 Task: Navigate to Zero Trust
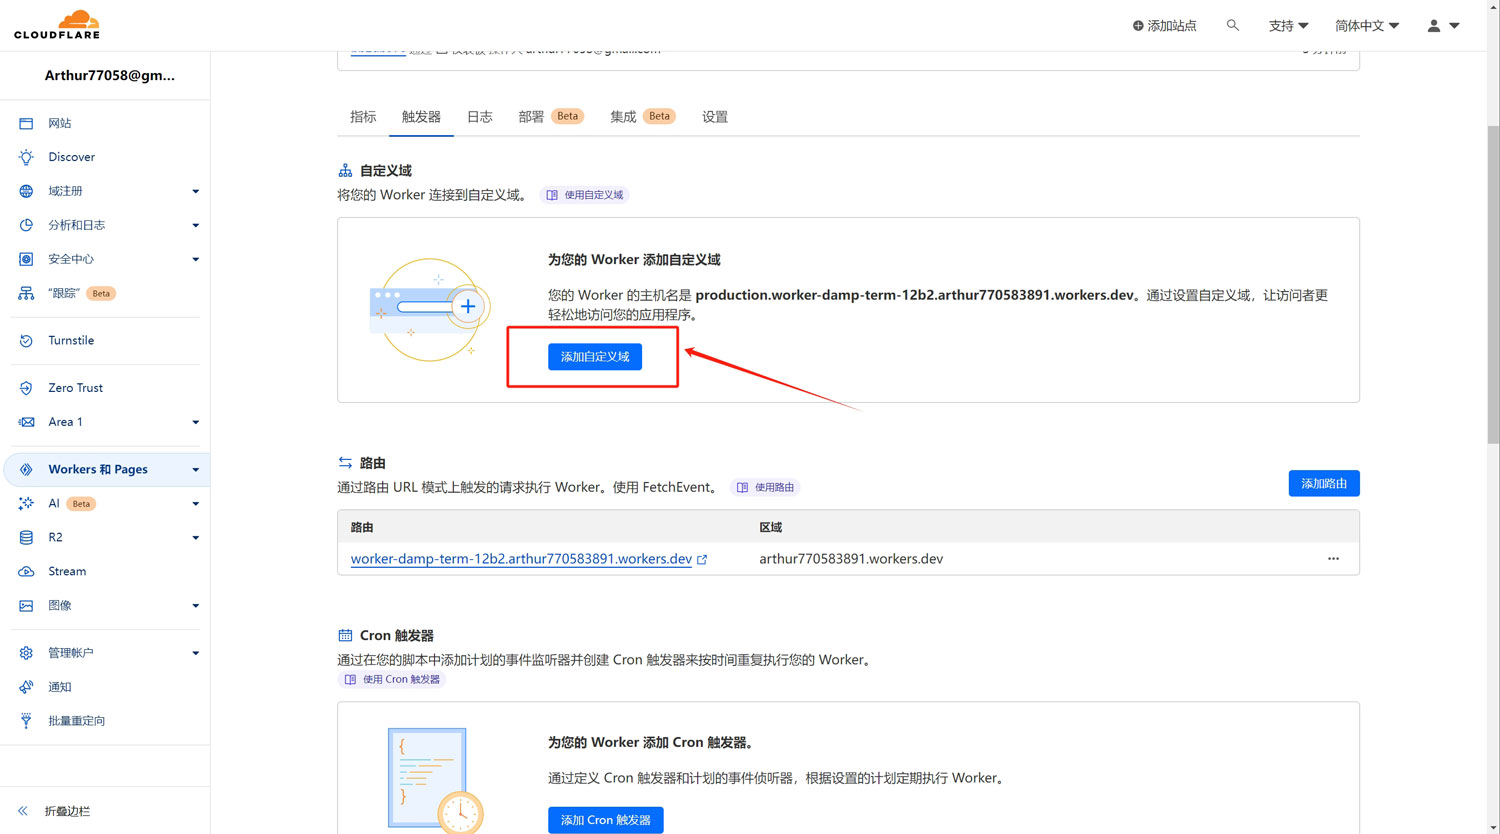(75, 387)
